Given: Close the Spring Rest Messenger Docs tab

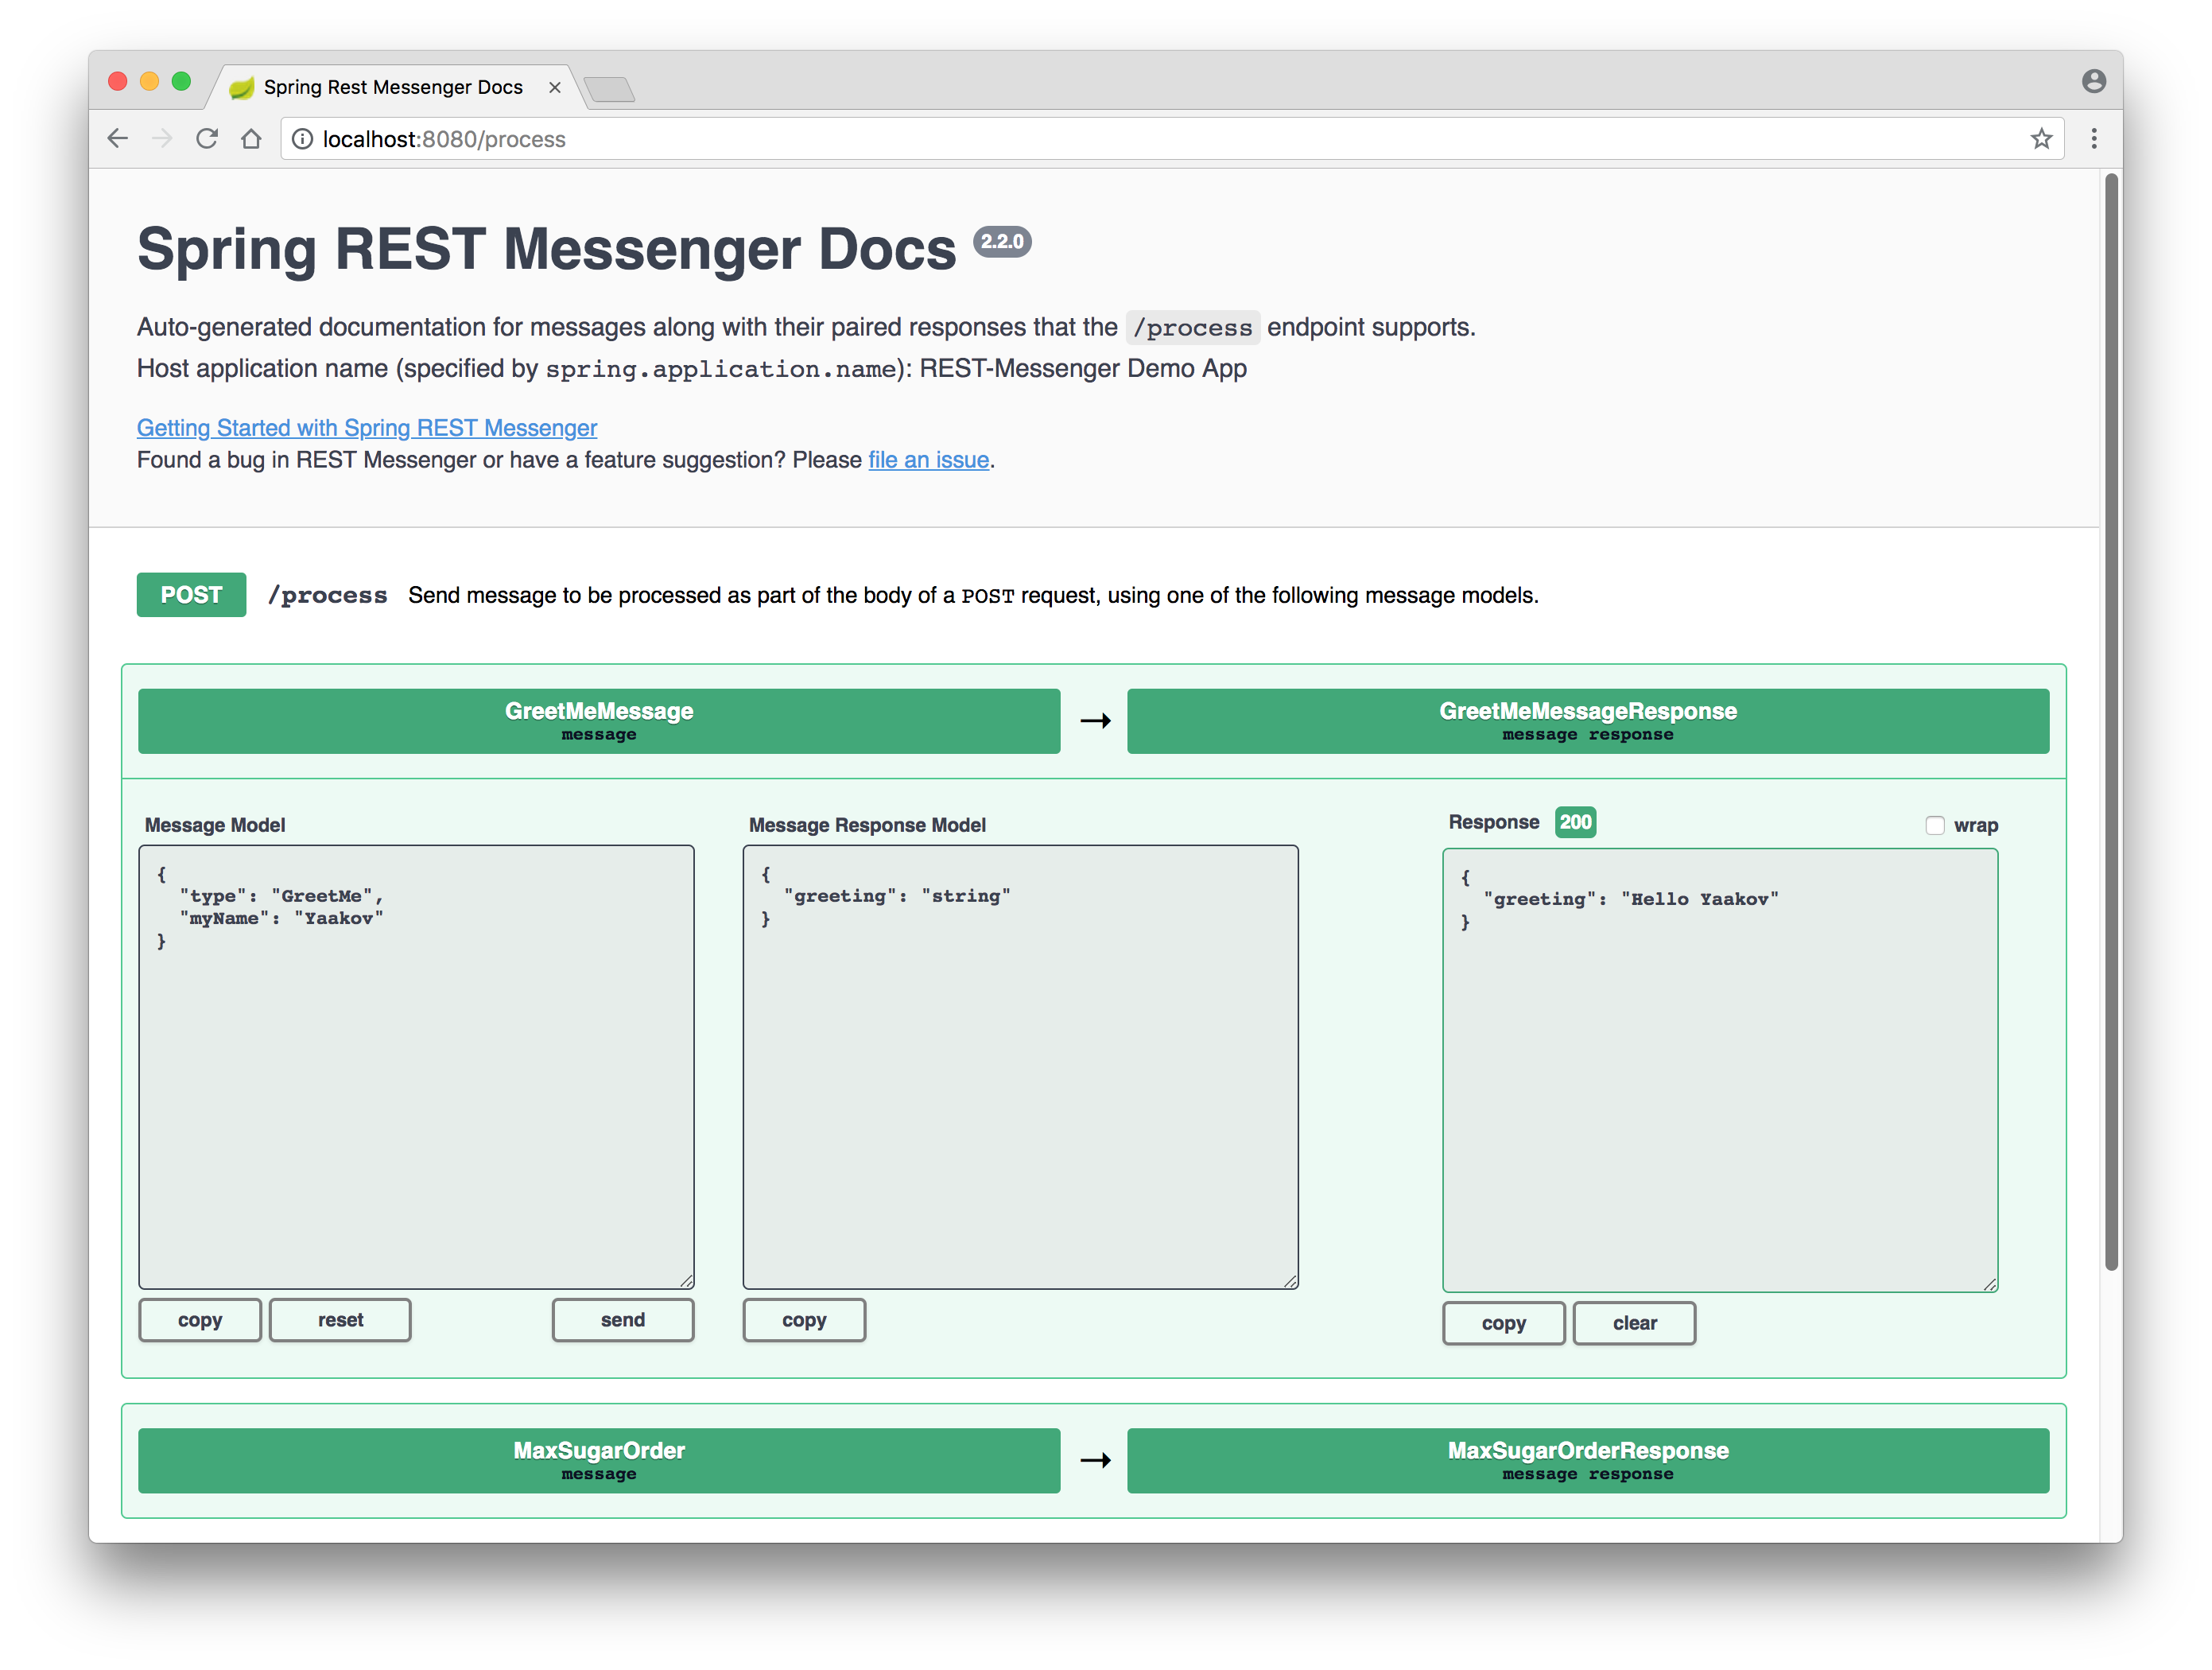Looking at the screenshot, I should (555, 88).
